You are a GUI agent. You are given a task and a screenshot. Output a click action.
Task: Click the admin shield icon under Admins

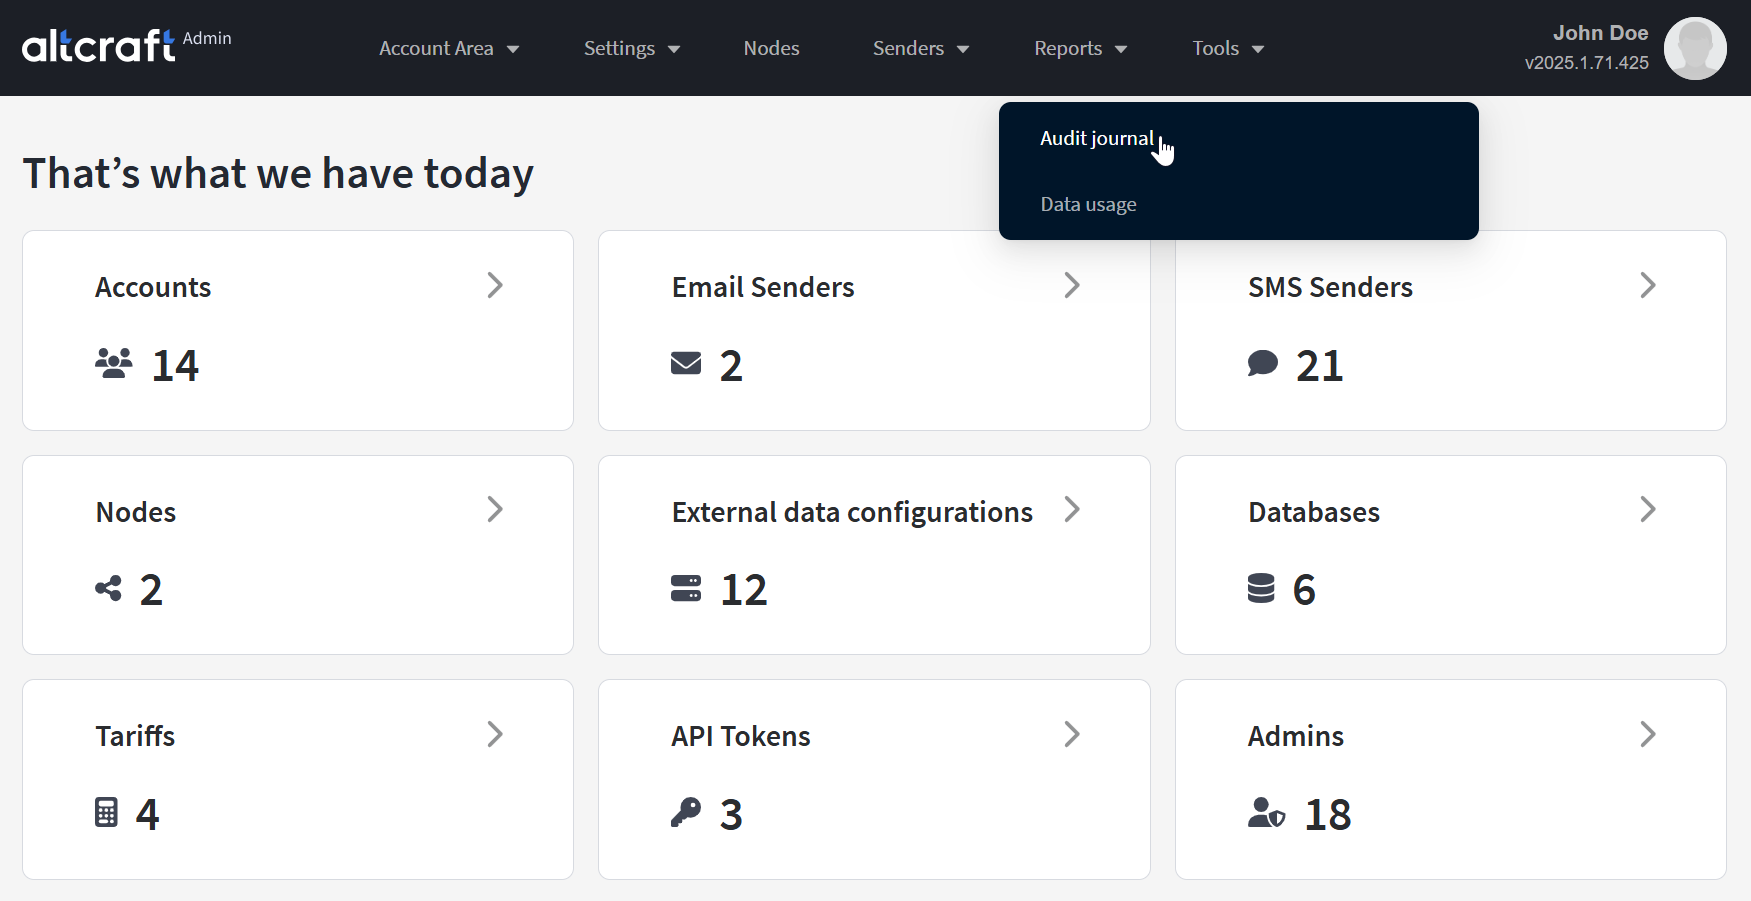[1266, 813]
